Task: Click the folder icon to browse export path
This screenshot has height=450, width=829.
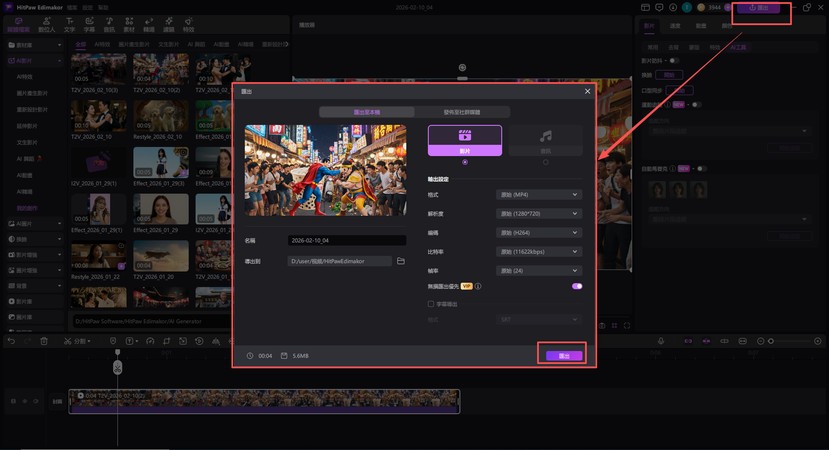Action: (x=401, y=261)
